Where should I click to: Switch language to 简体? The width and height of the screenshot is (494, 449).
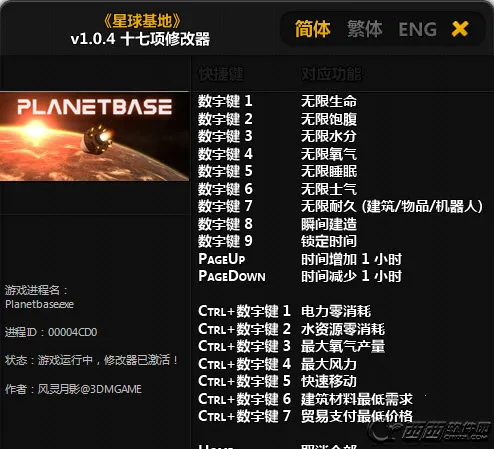312,29
